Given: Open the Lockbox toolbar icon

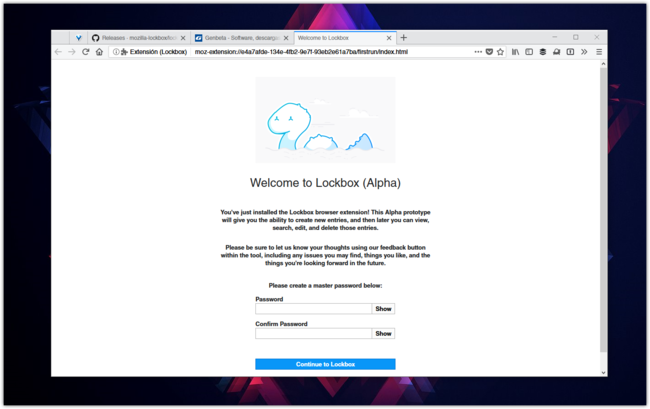Looking at the screenshot, I should pos(570,52).
